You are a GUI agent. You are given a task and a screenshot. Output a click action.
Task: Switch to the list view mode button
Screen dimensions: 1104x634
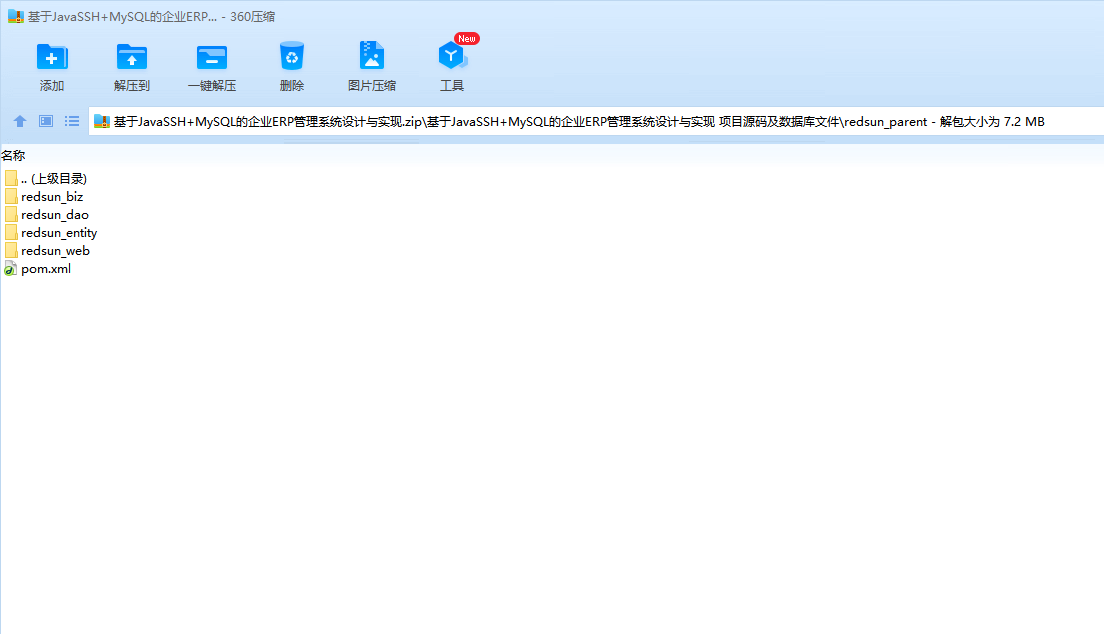click(72, 121)
